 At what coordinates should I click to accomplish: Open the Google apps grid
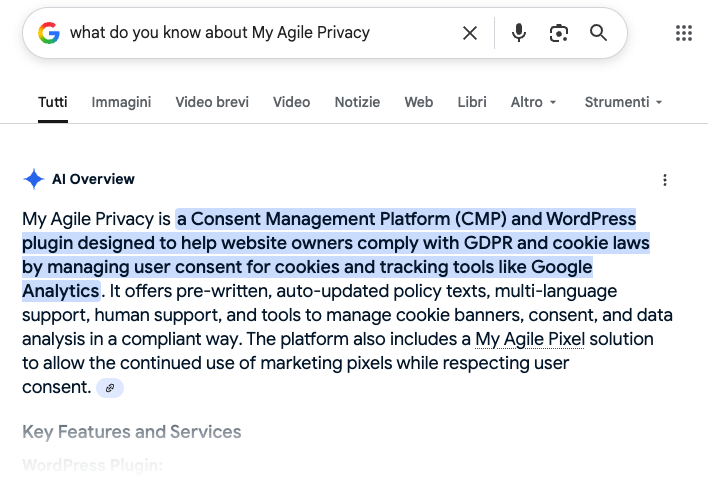pyautogui.click(x=684, y=33)
